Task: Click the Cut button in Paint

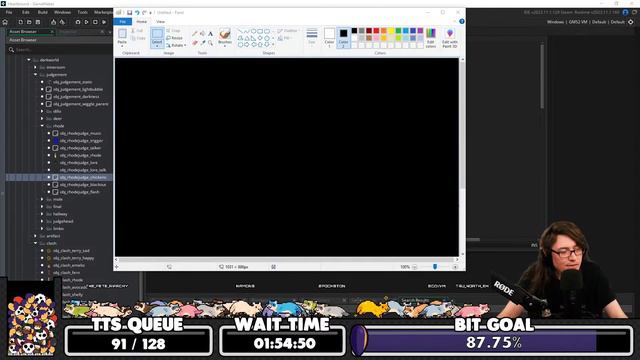Action: click(x=137, y=31)
